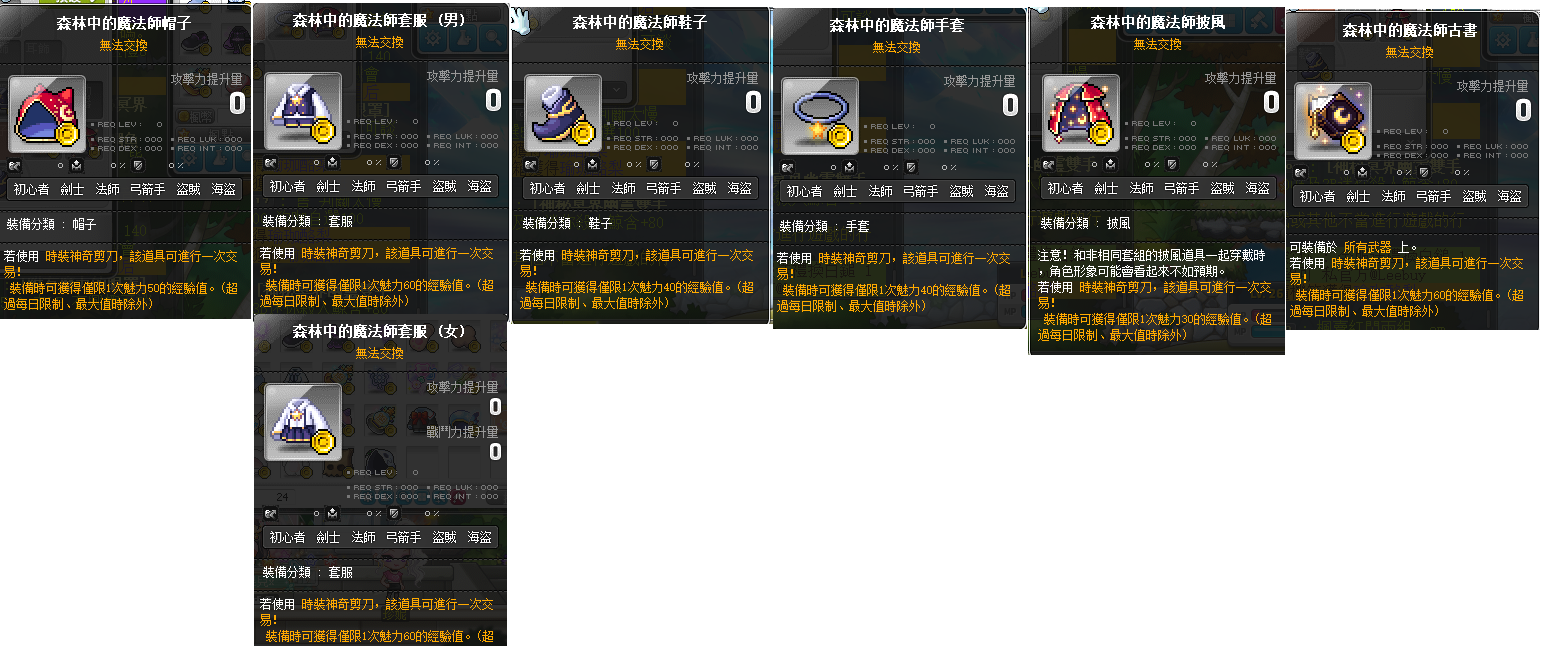
Task: Click the female wizard suit item icon
Action: point(302,422)
